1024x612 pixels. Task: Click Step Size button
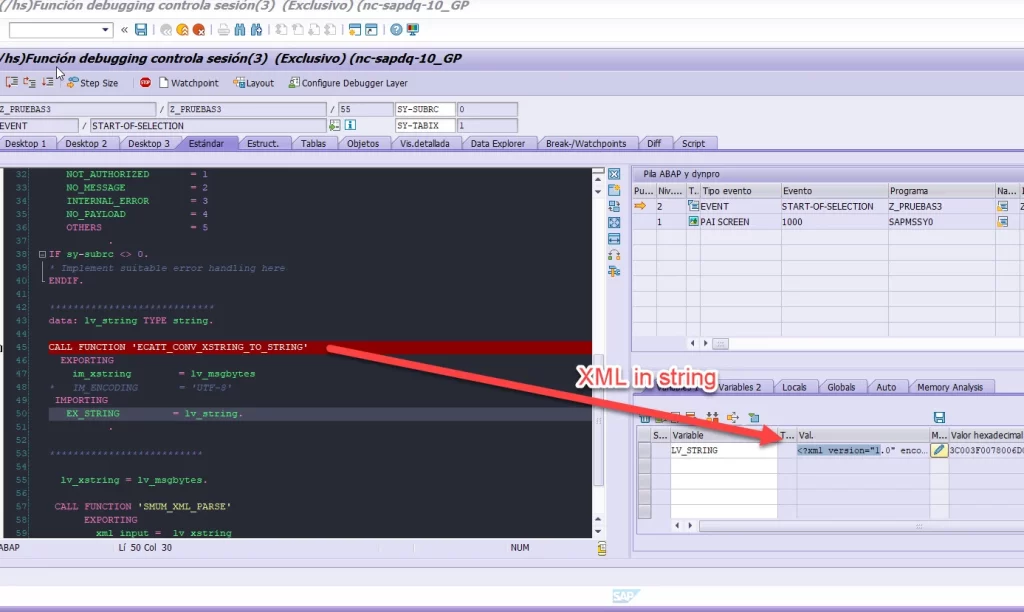click(x=92, y=83)
